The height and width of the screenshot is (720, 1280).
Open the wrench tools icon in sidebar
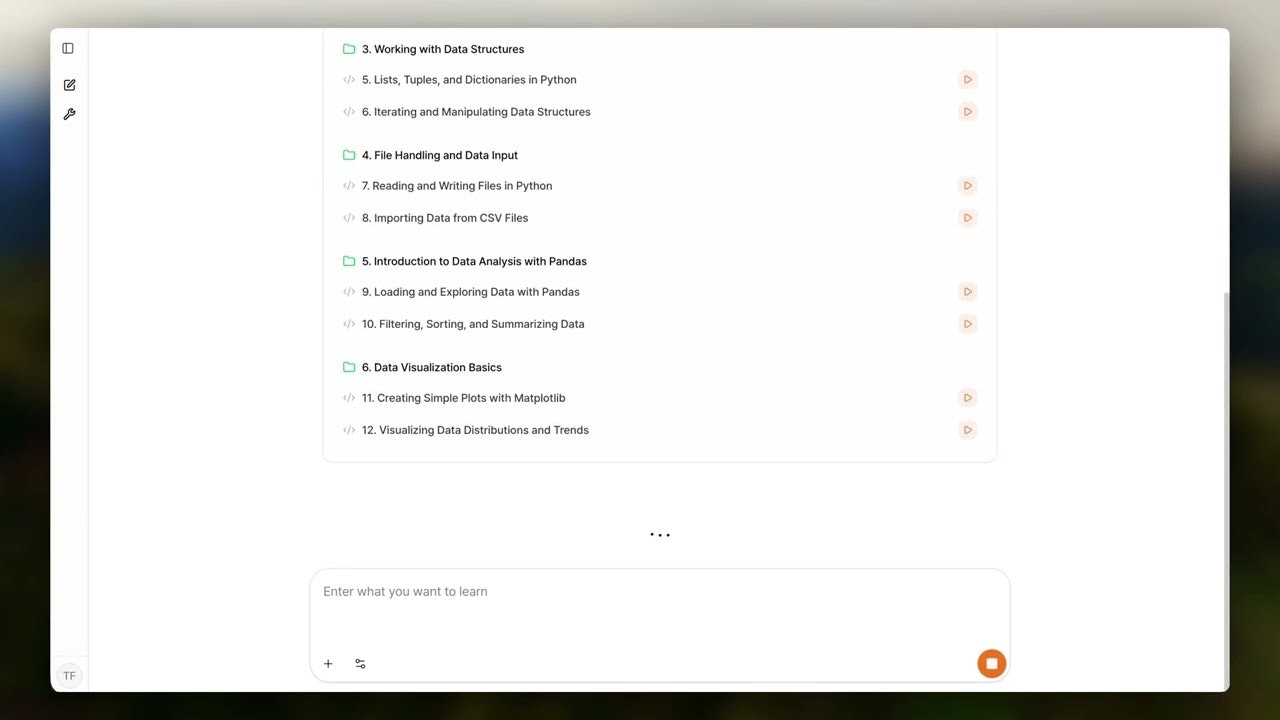click(68, 113)
